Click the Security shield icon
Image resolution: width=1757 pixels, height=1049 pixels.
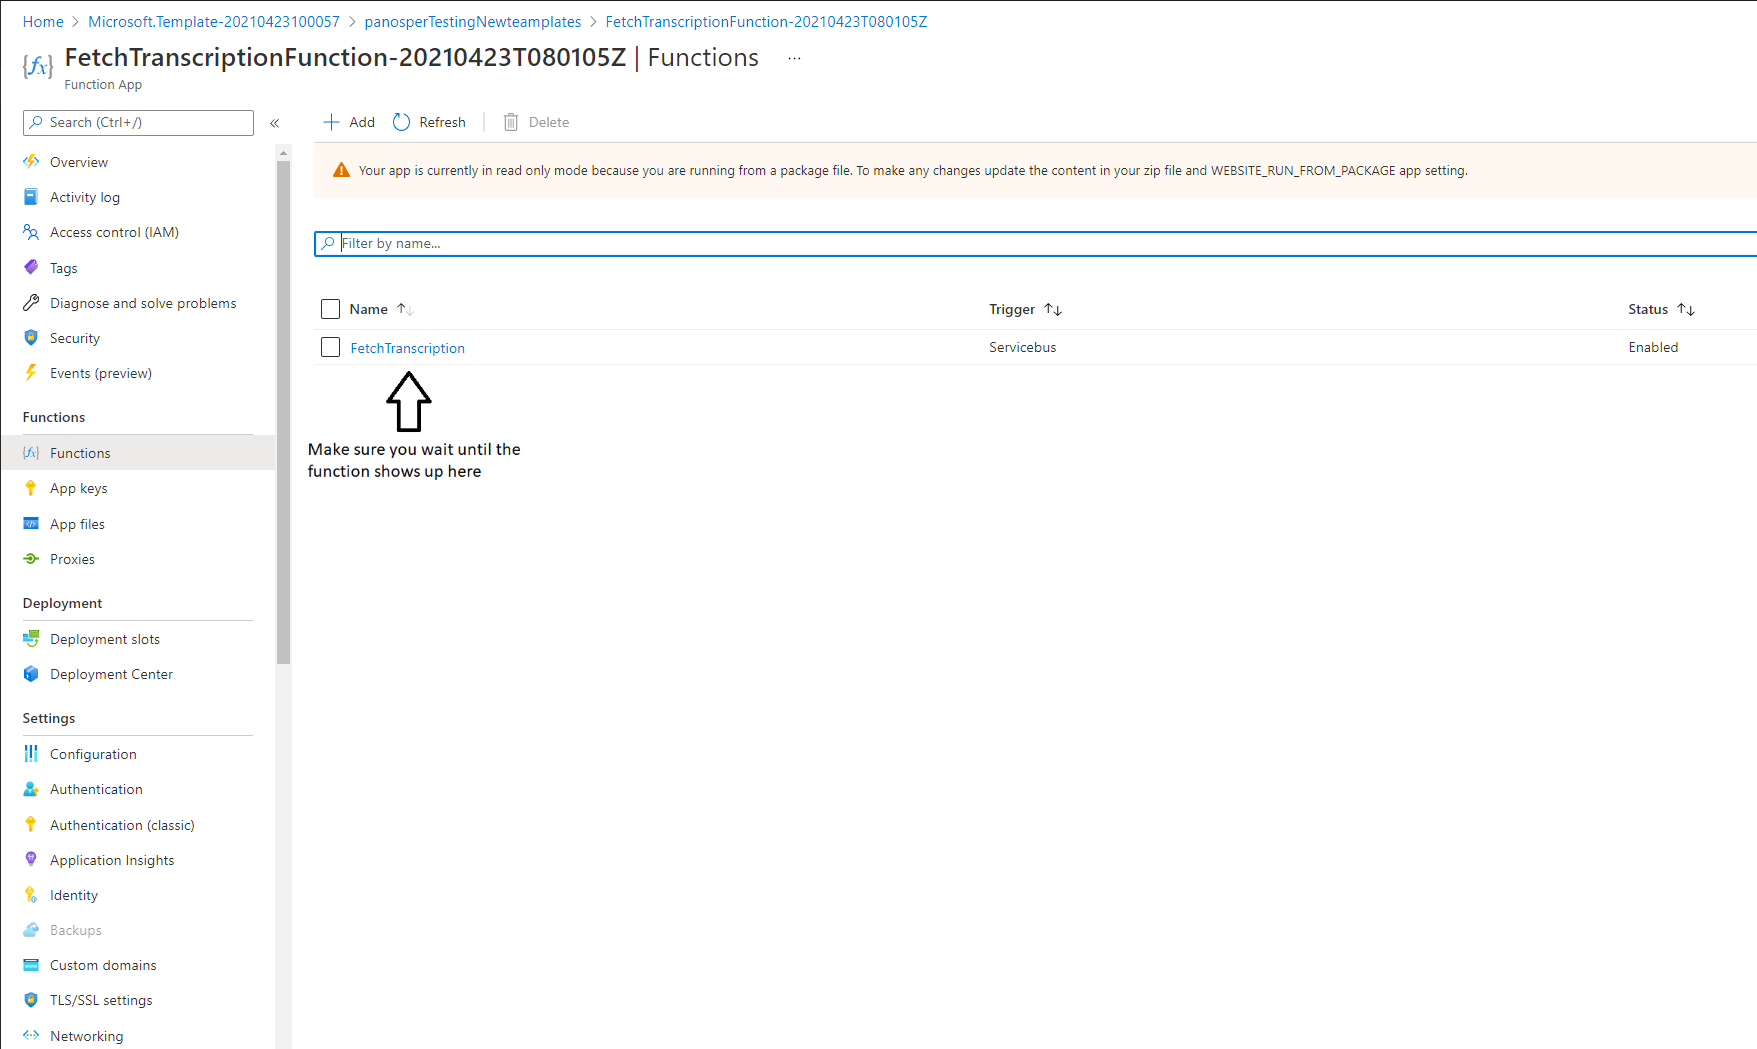[31, 338]
